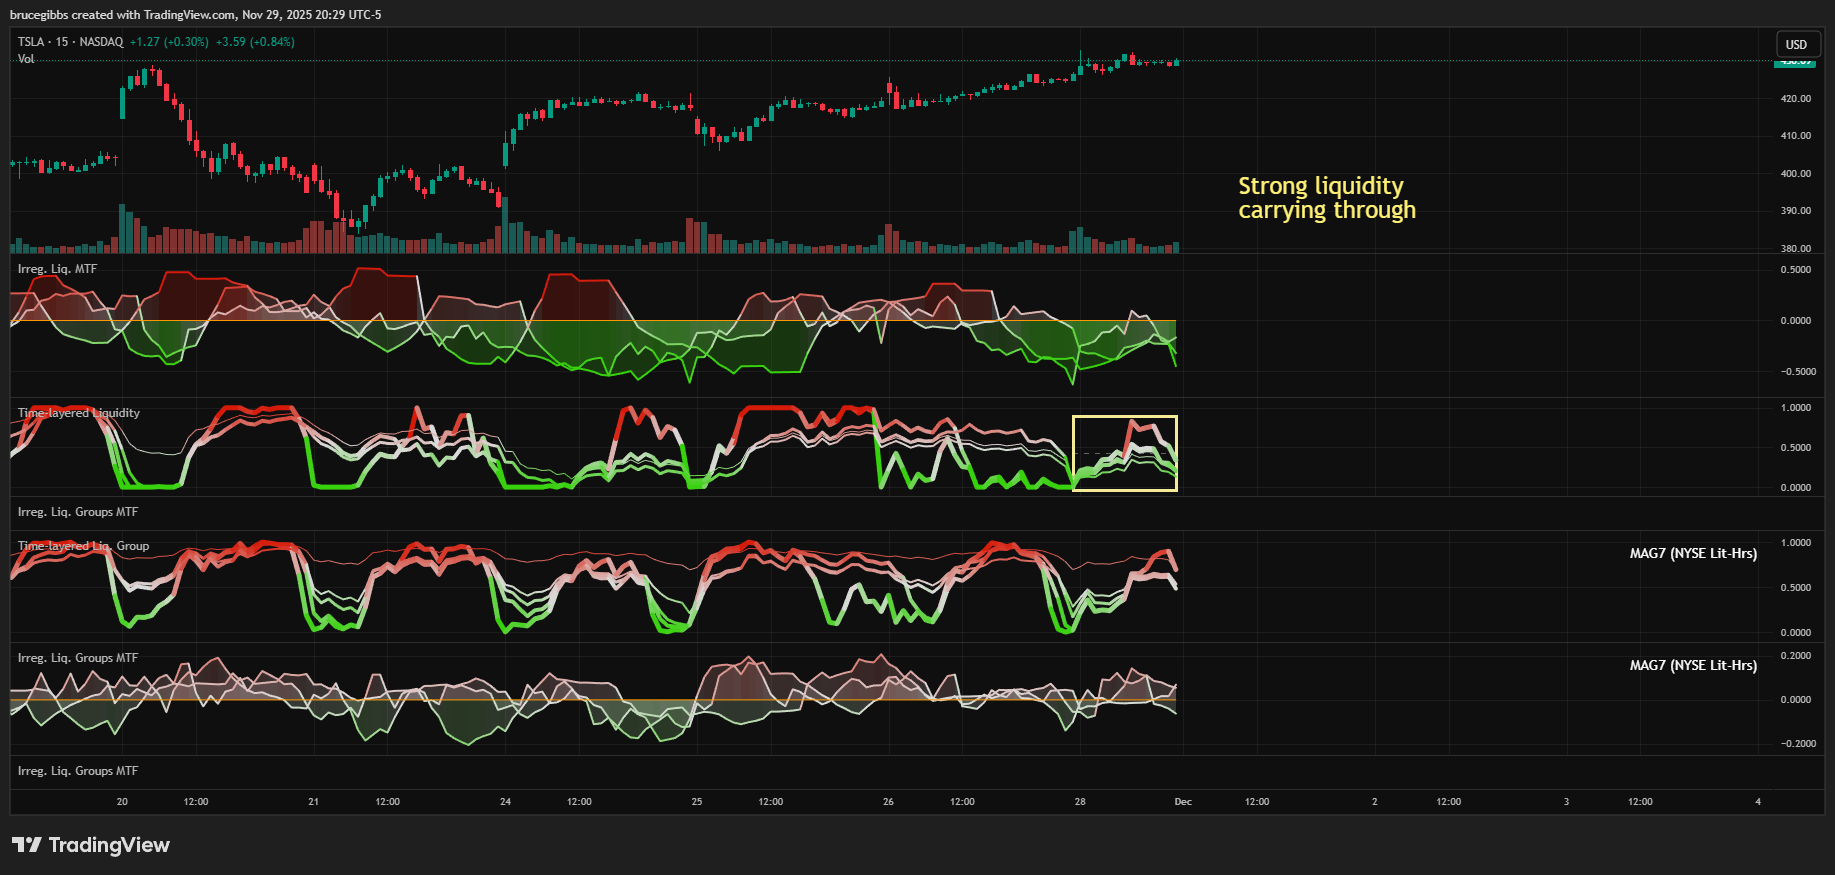Click the green current price tag on the price axis
This screenshot has height=875, width=1835.
tap(1794, 62)
